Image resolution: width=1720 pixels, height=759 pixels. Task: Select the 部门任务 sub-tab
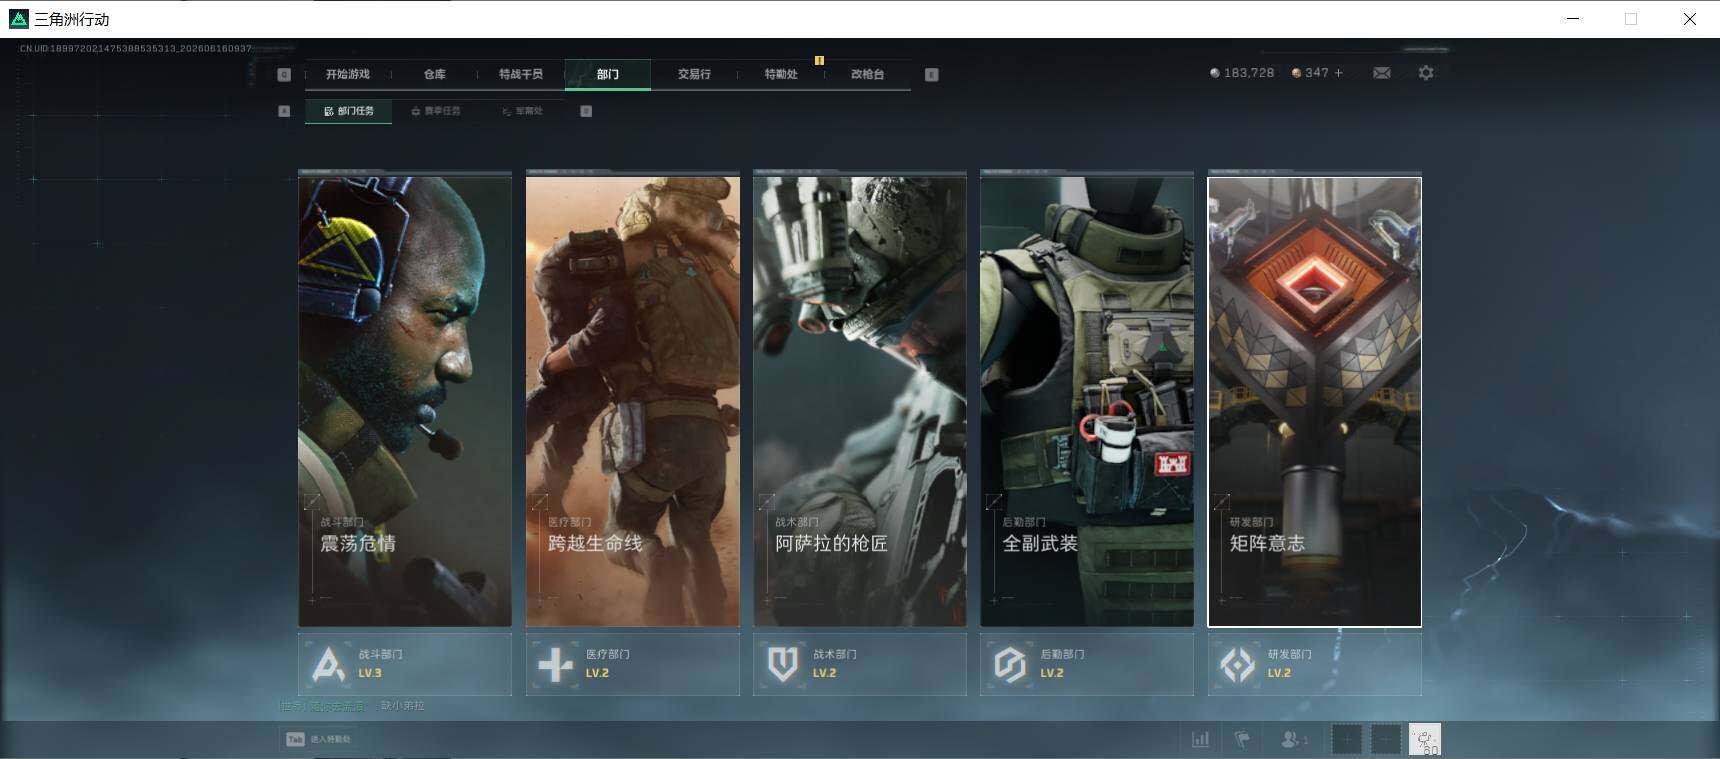tap(348, 111)
